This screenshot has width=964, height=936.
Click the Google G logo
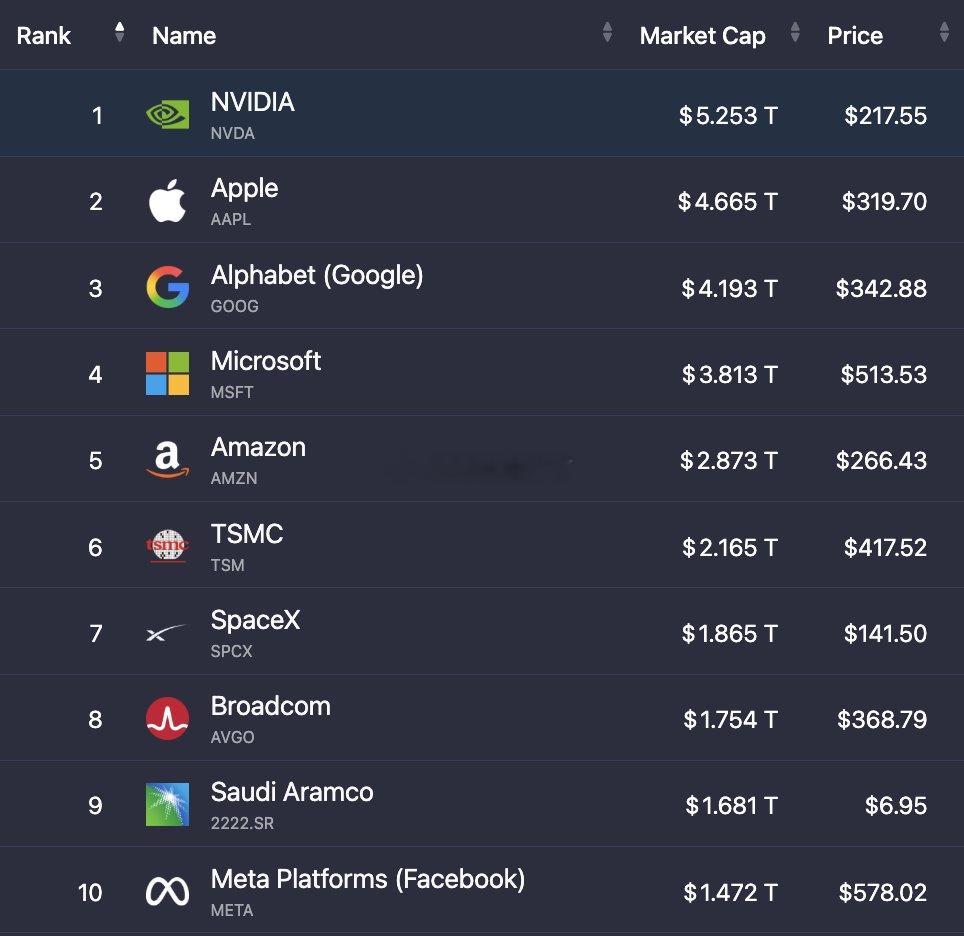coord(167,287)
